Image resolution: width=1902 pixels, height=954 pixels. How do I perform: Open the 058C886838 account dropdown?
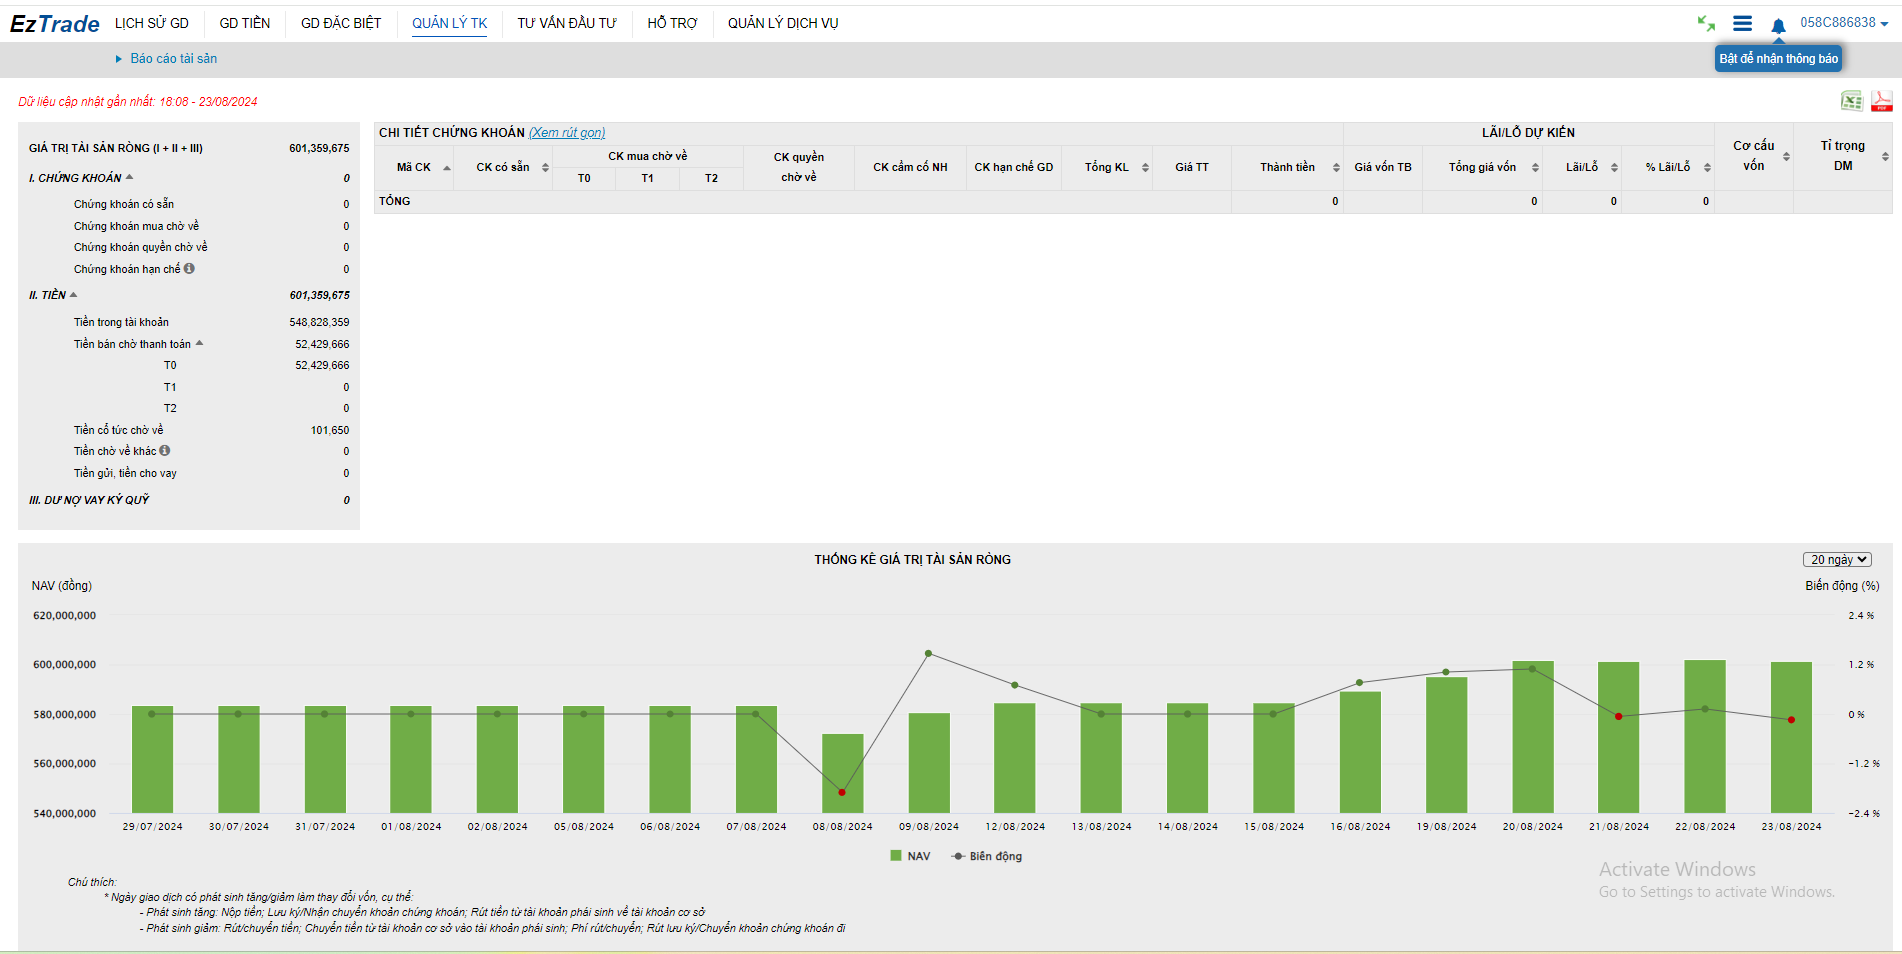coord(1844,23)
